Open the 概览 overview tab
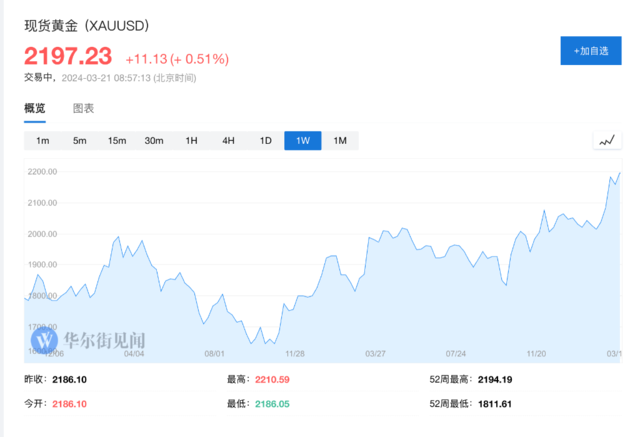The height and width of the screenshot is (437, 640). point(35,108)
